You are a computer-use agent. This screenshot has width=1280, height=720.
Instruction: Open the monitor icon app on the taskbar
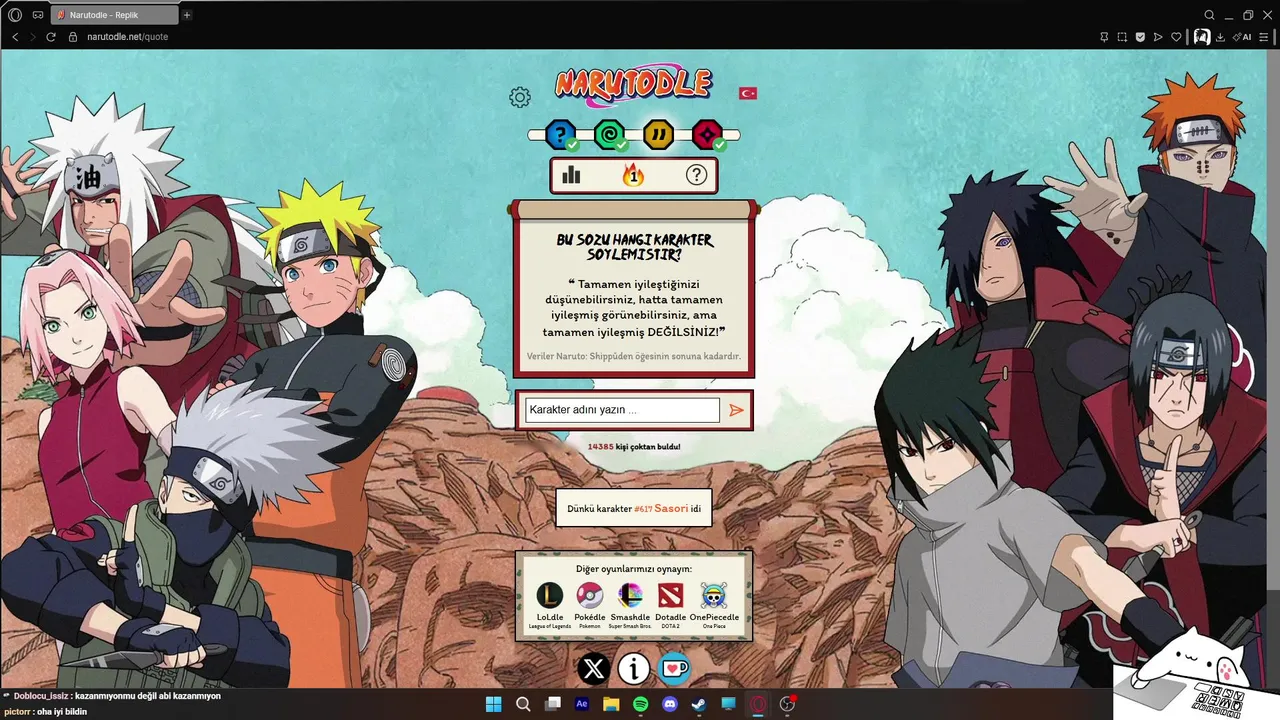(729, 704)
